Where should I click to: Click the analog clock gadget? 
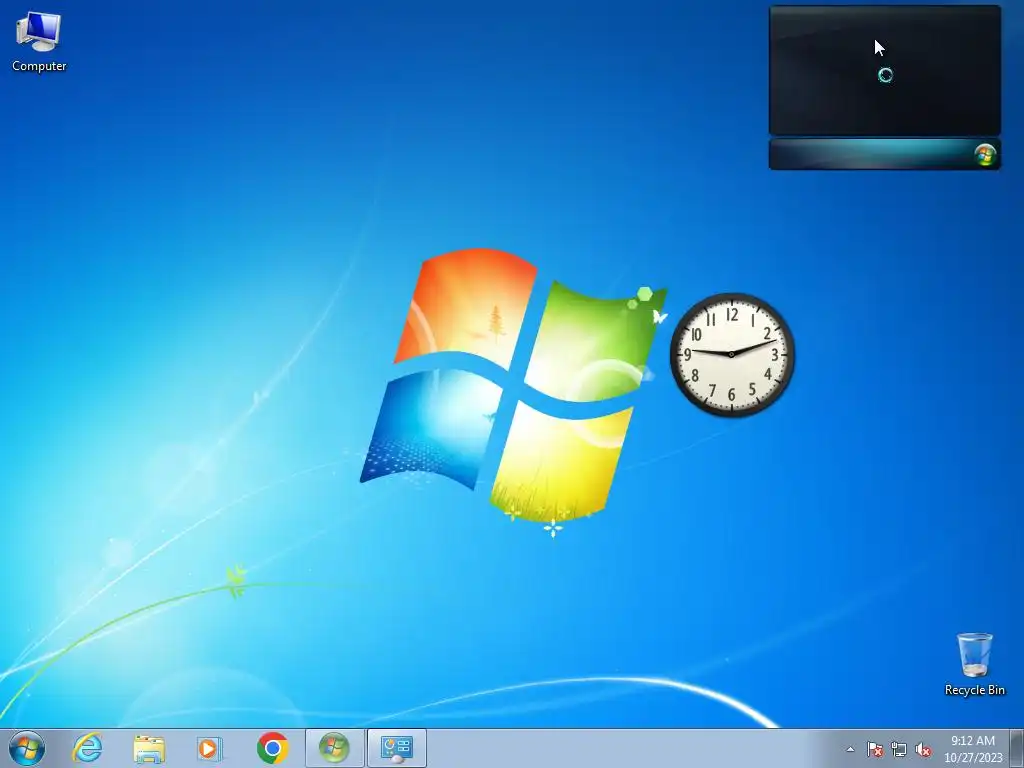click(732, 355)
